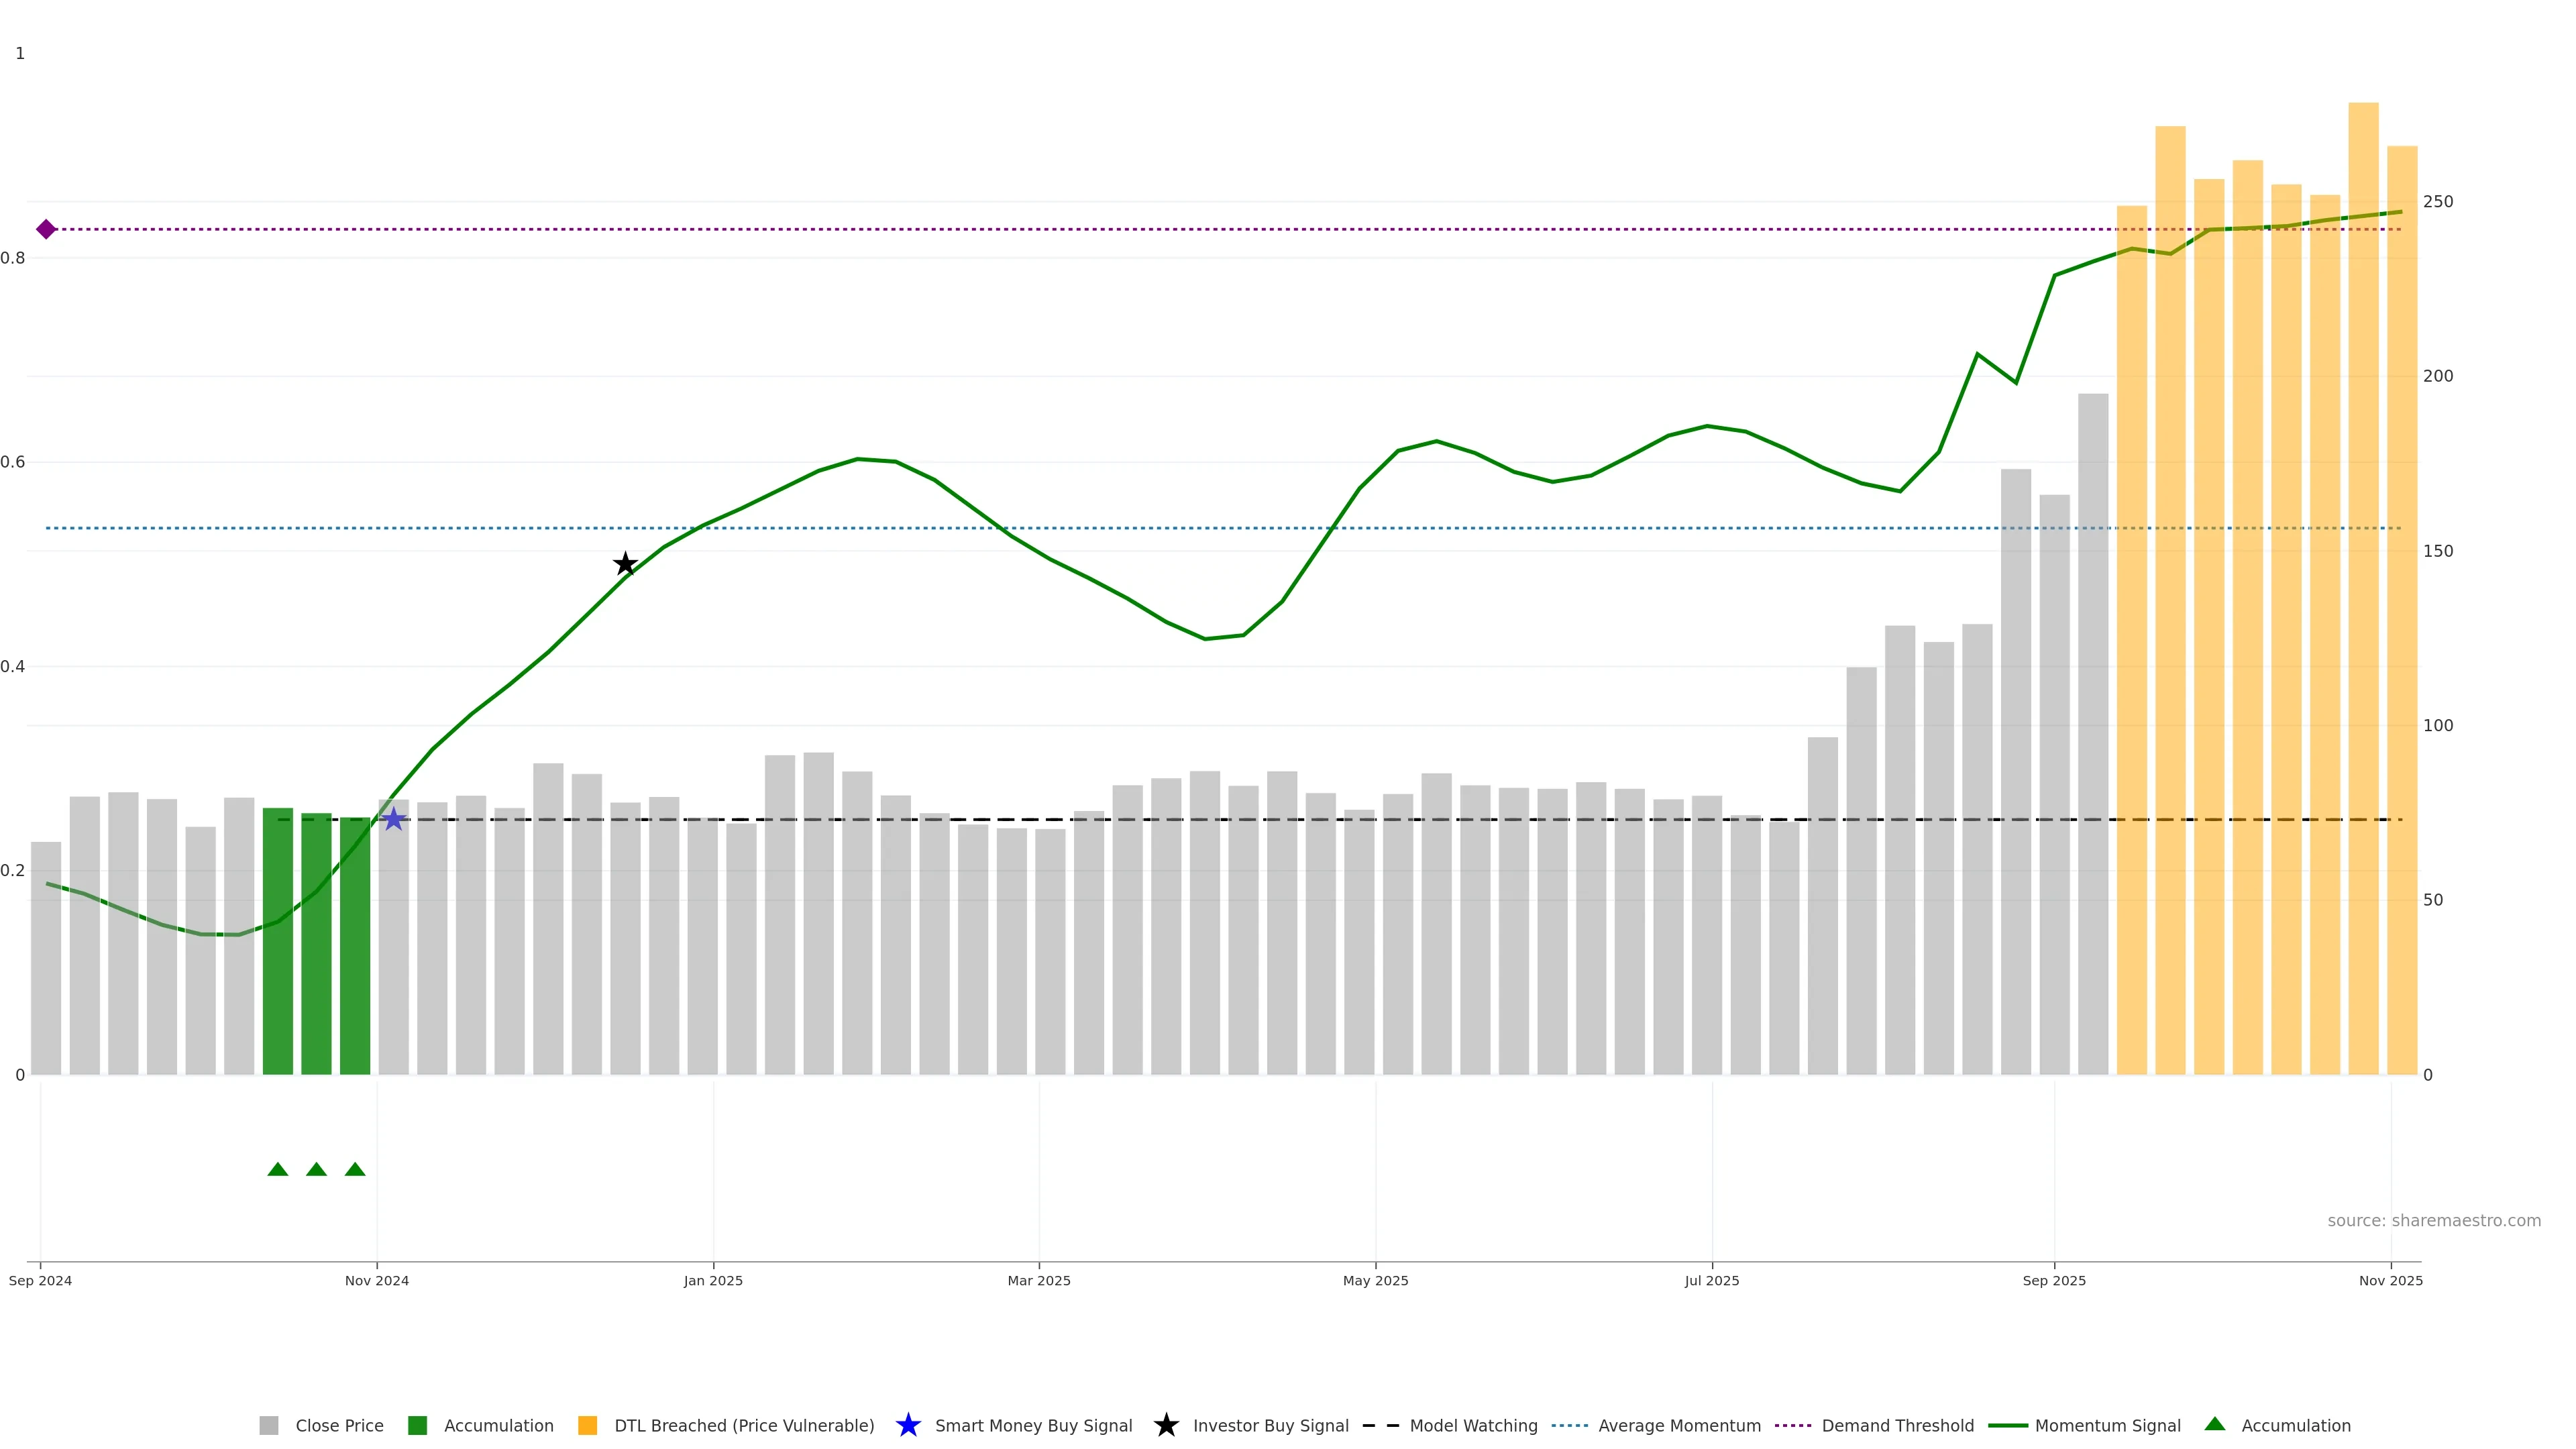Toggle Model Watching legend entry
2576x1449 pixels.
[1473, 1426]
